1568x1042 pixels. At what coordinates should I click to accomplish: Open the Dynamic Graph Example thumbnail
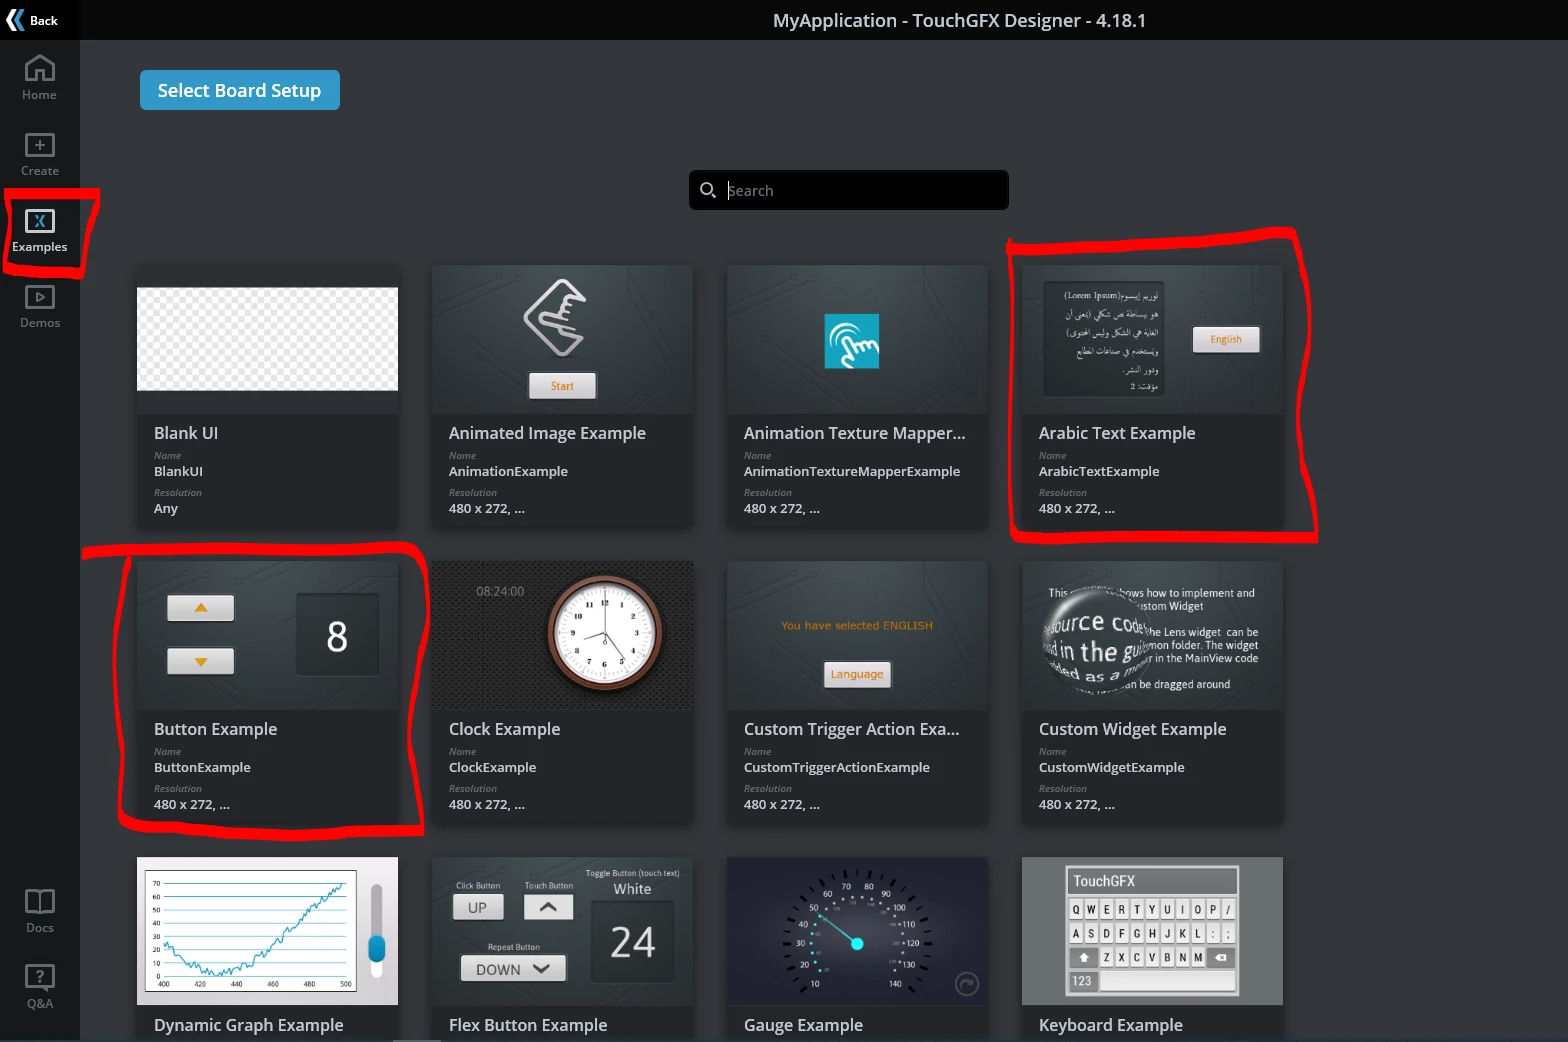tap(267, 931)
